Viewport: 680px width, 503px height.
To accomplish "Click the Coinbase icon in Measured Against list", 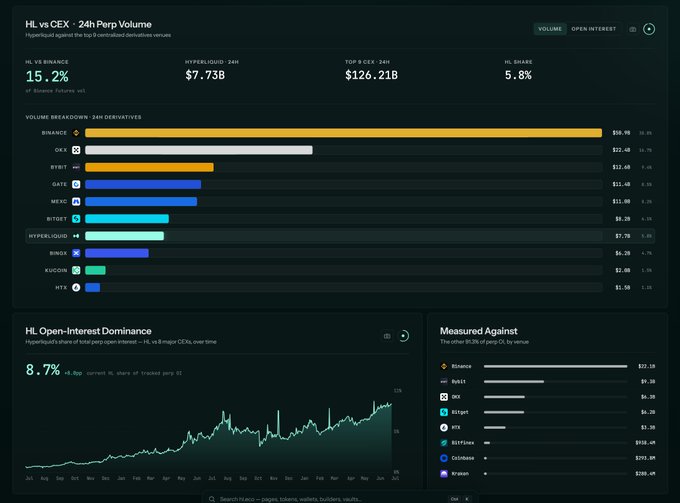I will pos(444,458).
